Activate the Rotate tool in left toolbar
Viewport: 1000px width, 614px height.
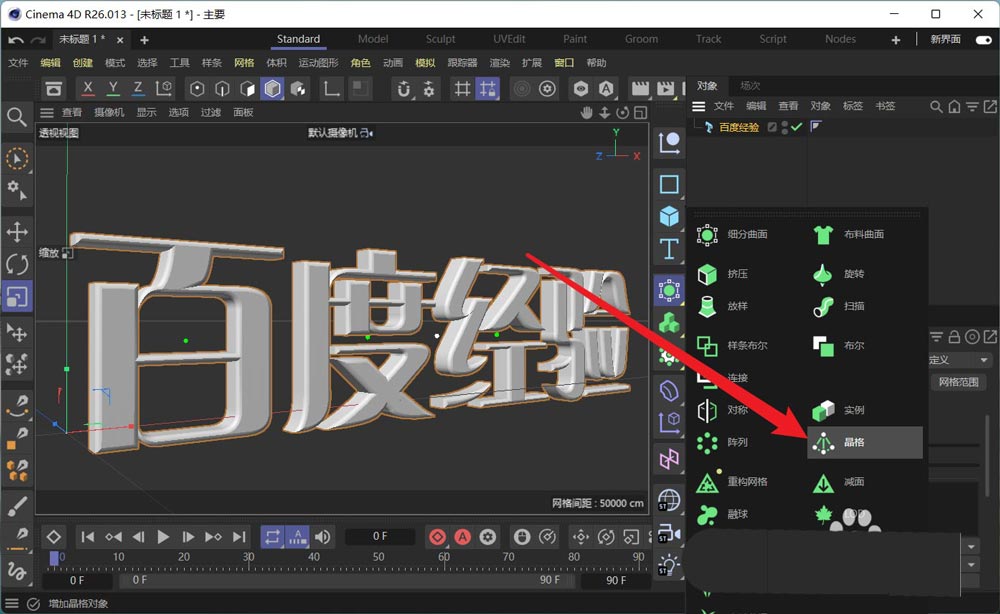(17, 264)
